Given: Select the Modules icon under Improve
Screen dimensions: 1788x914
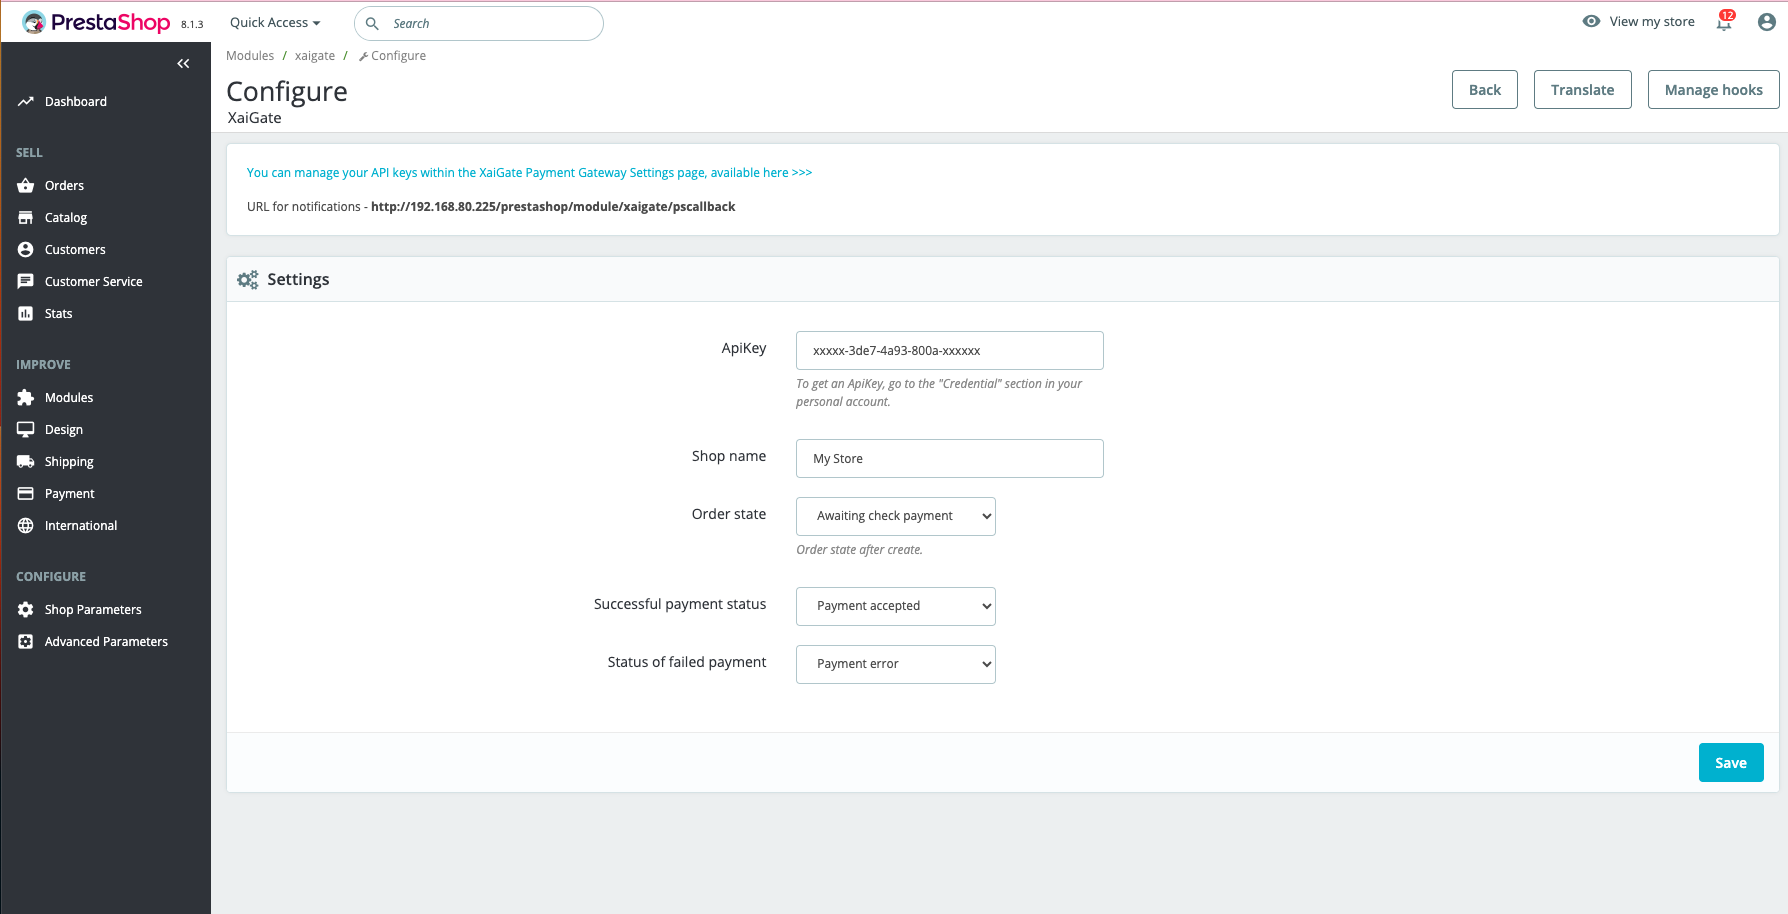Looking at the screenshot, I should [26, 397].
